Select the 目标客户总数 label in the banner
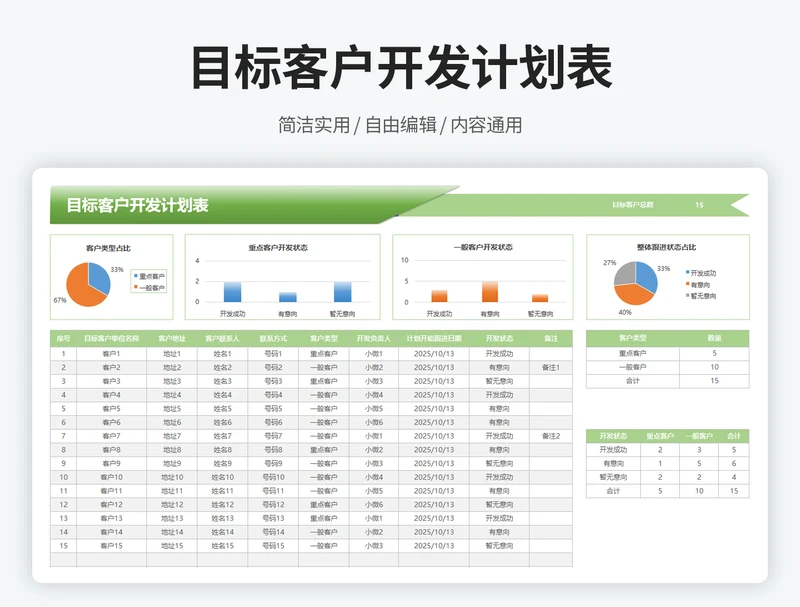This screenshot has height=607, width=800. (633, 205)
